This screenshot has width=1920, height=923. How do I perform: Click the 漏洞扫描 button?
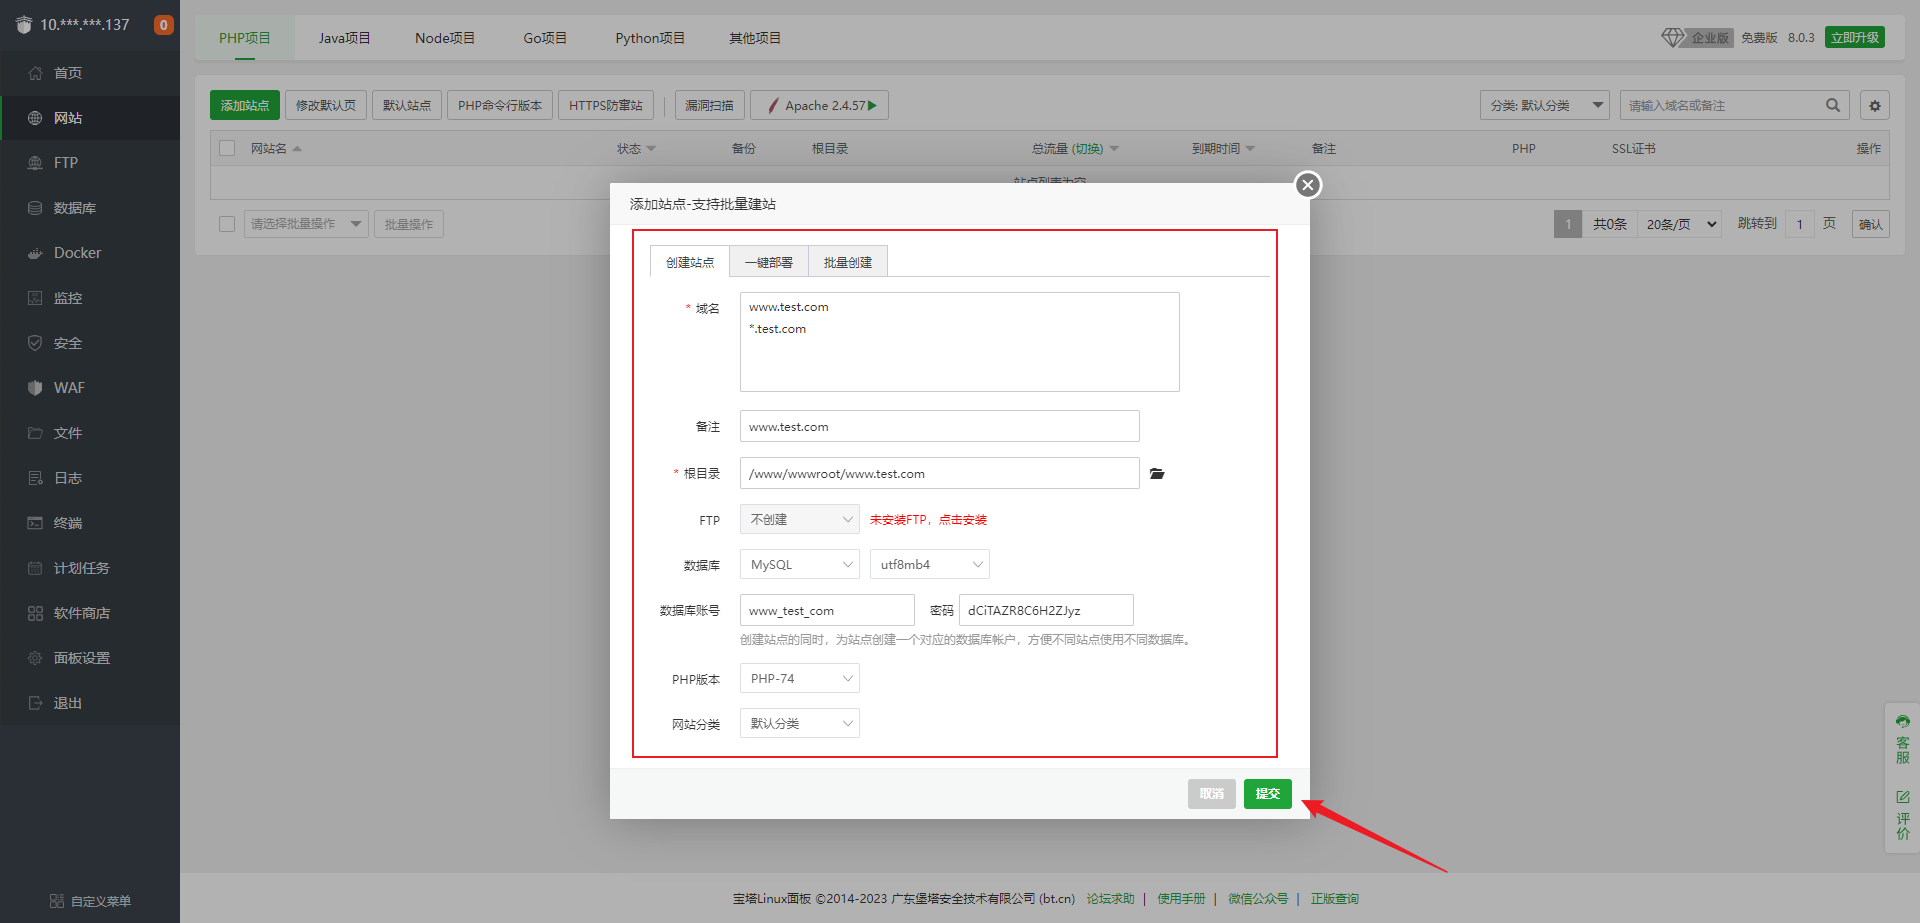[710, 105]
